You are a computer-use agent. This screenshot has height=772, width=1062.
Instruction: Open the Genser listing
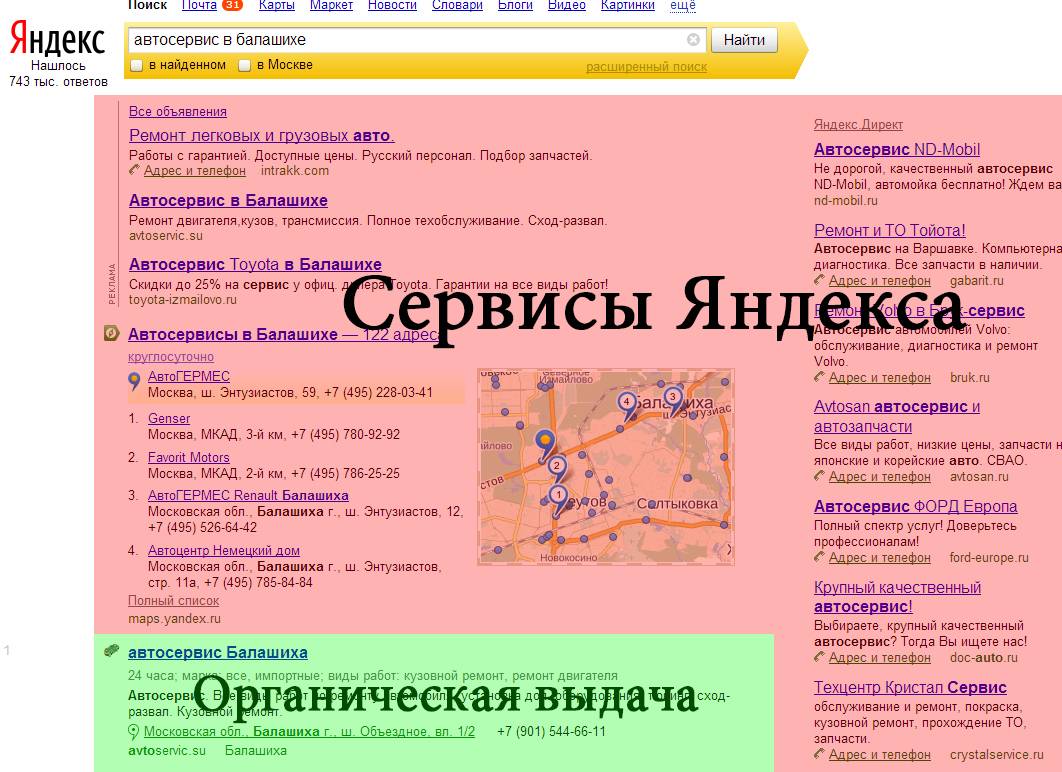(x=169, y=419)
